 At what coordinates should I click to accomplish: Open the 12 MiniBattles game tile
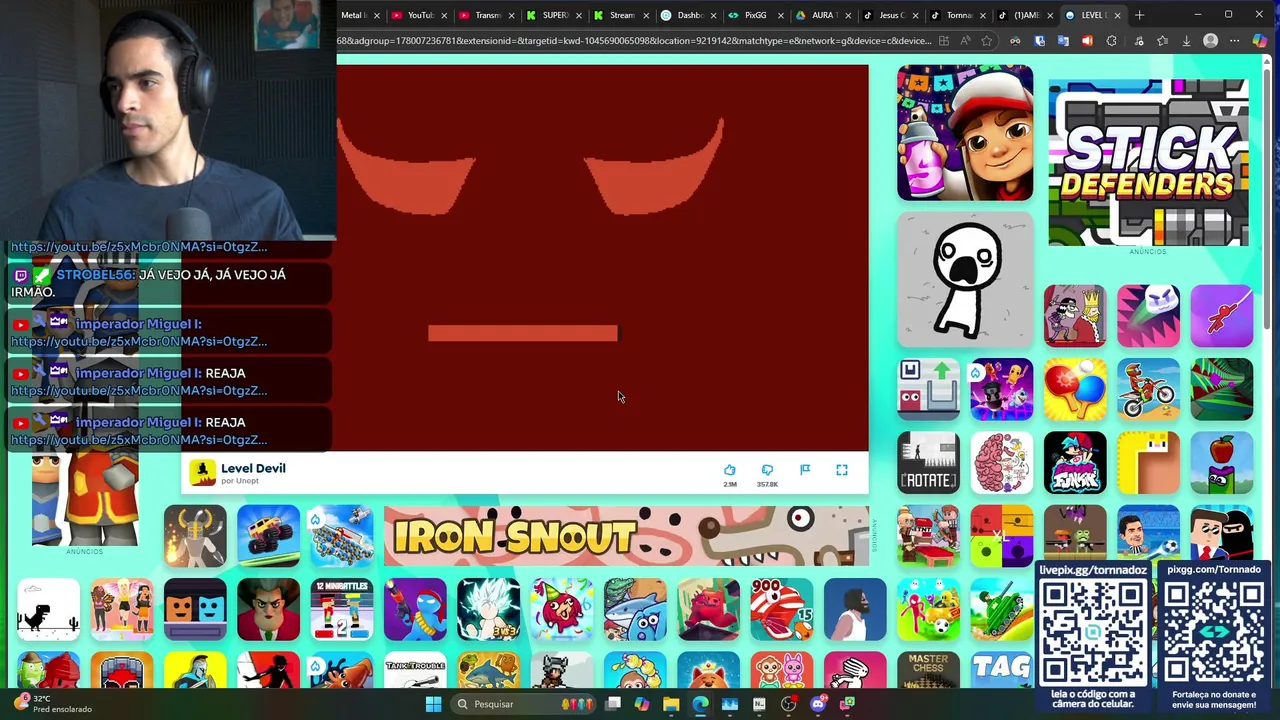pyautogui.click(x=341, y=609)
